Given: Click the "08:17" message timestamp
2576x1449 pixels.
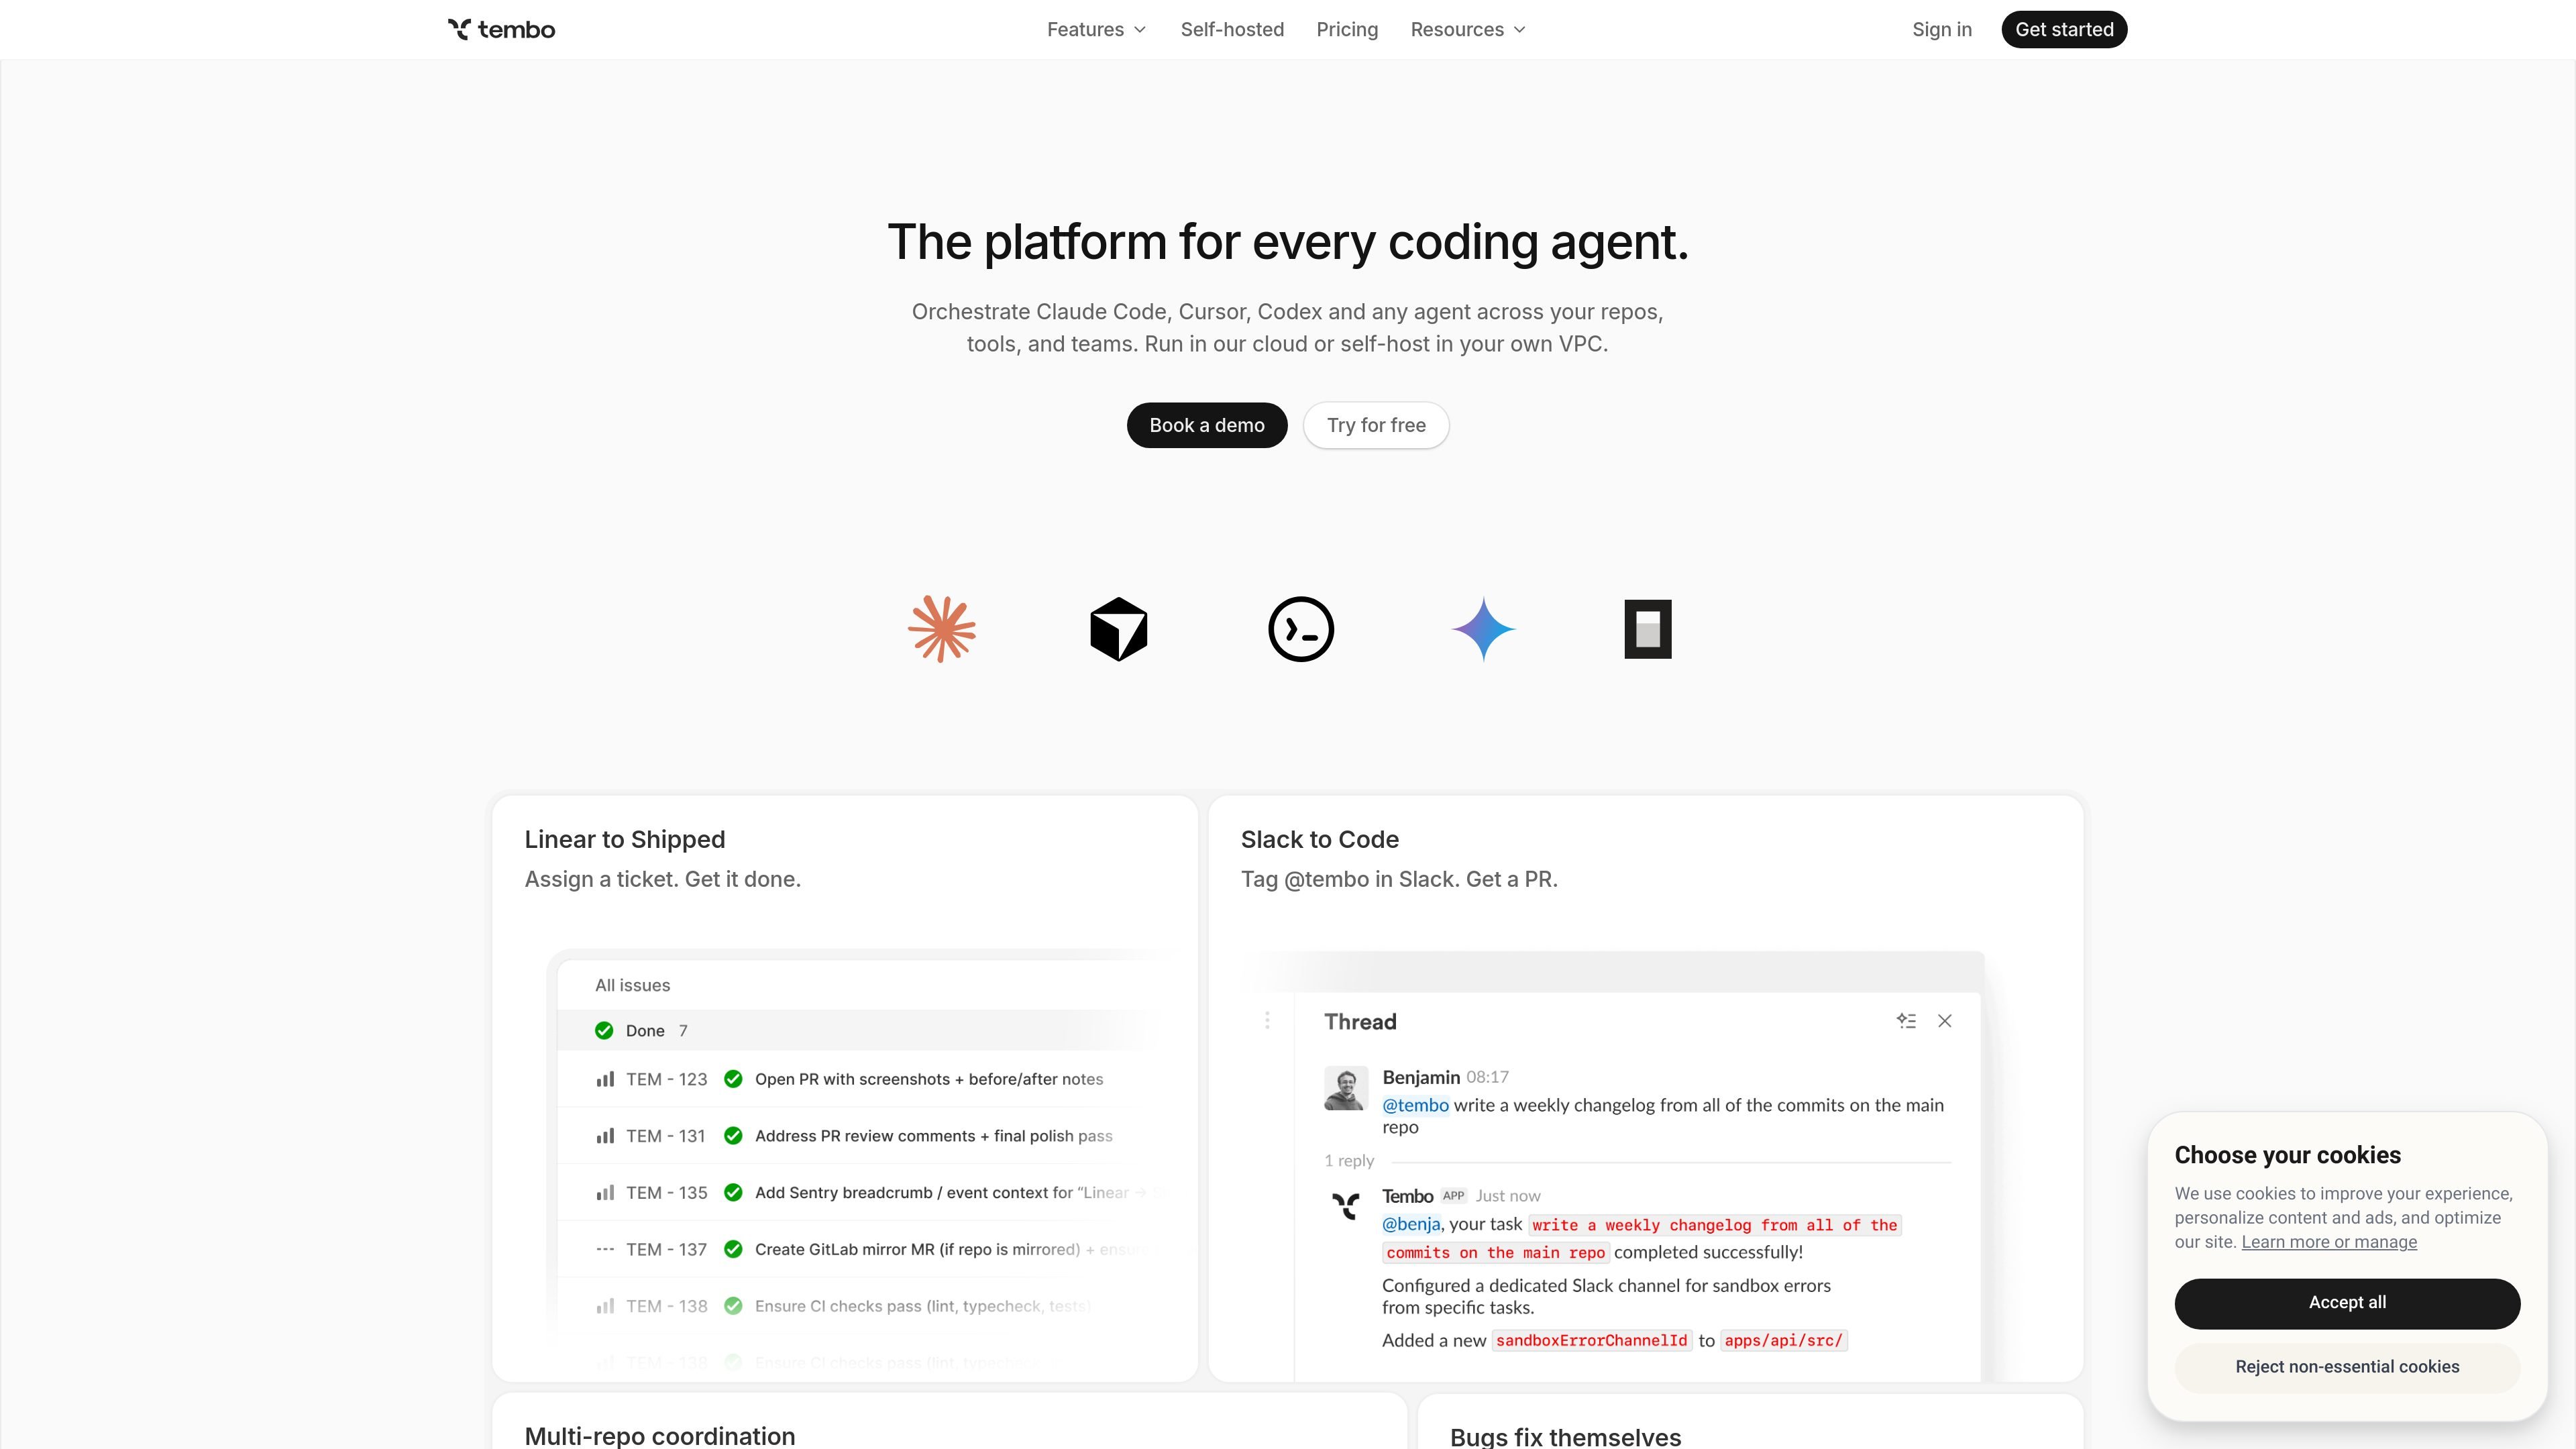Looking at the screenshot, I should (x=1487, y=1077).
